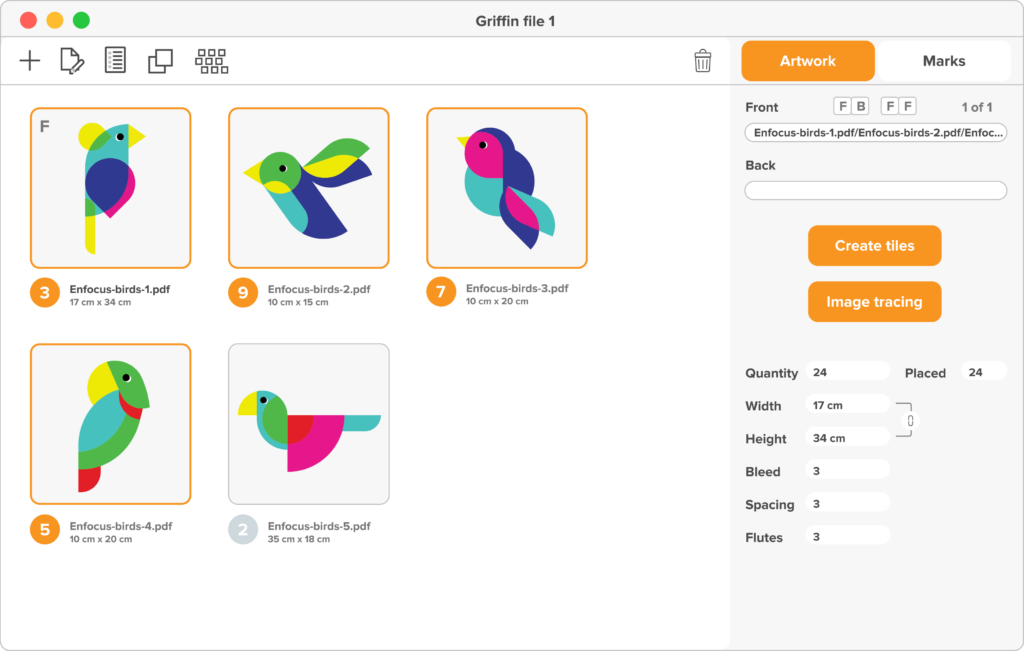The image size is (1024, 651).
Task: Toggle the first F front option
Action: pyautogui.click(x=842, y=106)
